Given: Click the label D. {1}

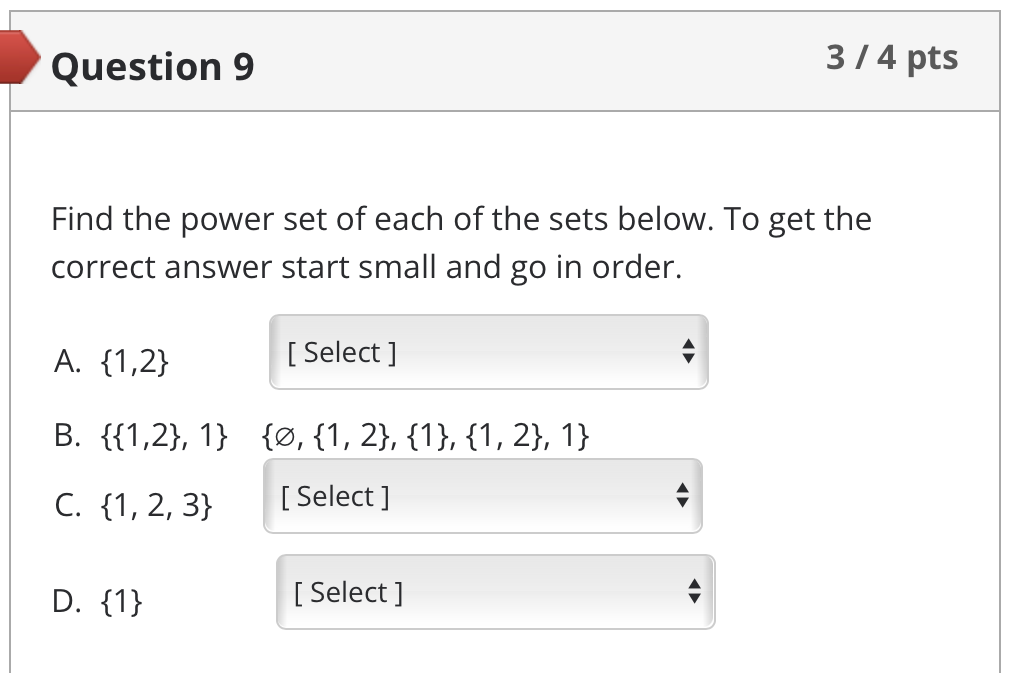Looking at the screenshot, I should 95,601.
